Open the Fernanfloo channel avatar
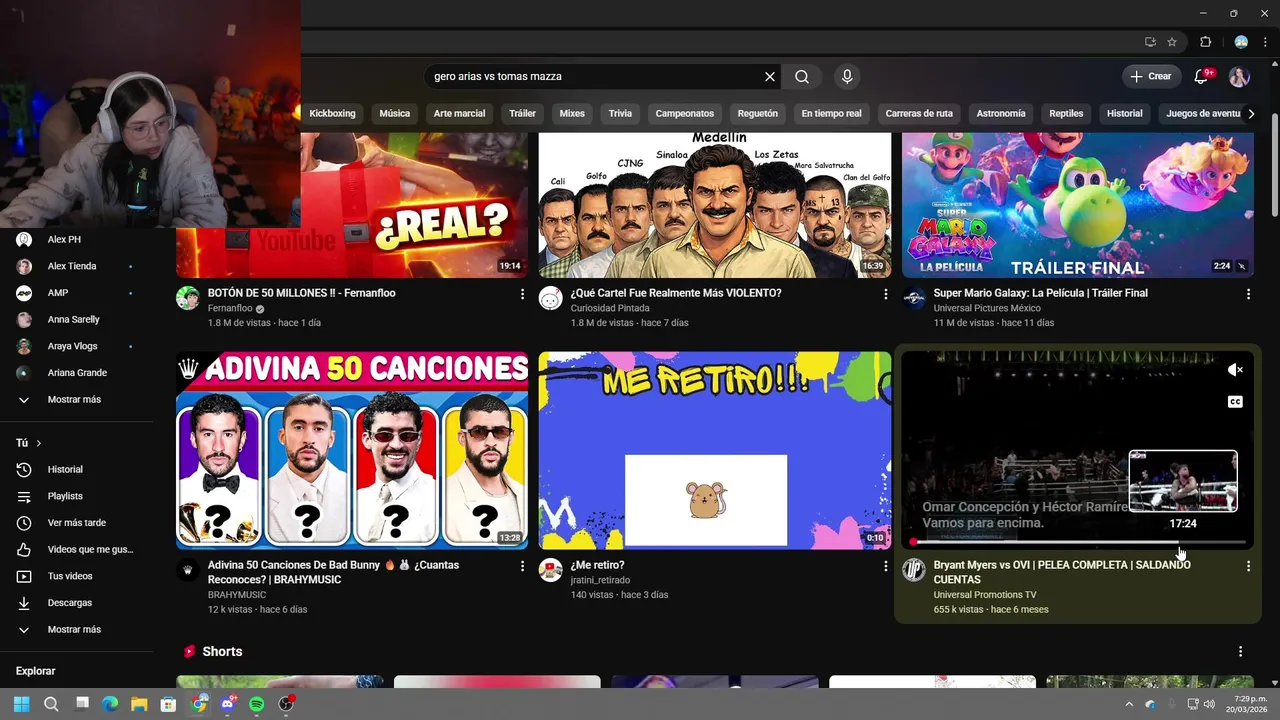The height and width of the screenshot is (720, 1280). (x=188, y=298)
